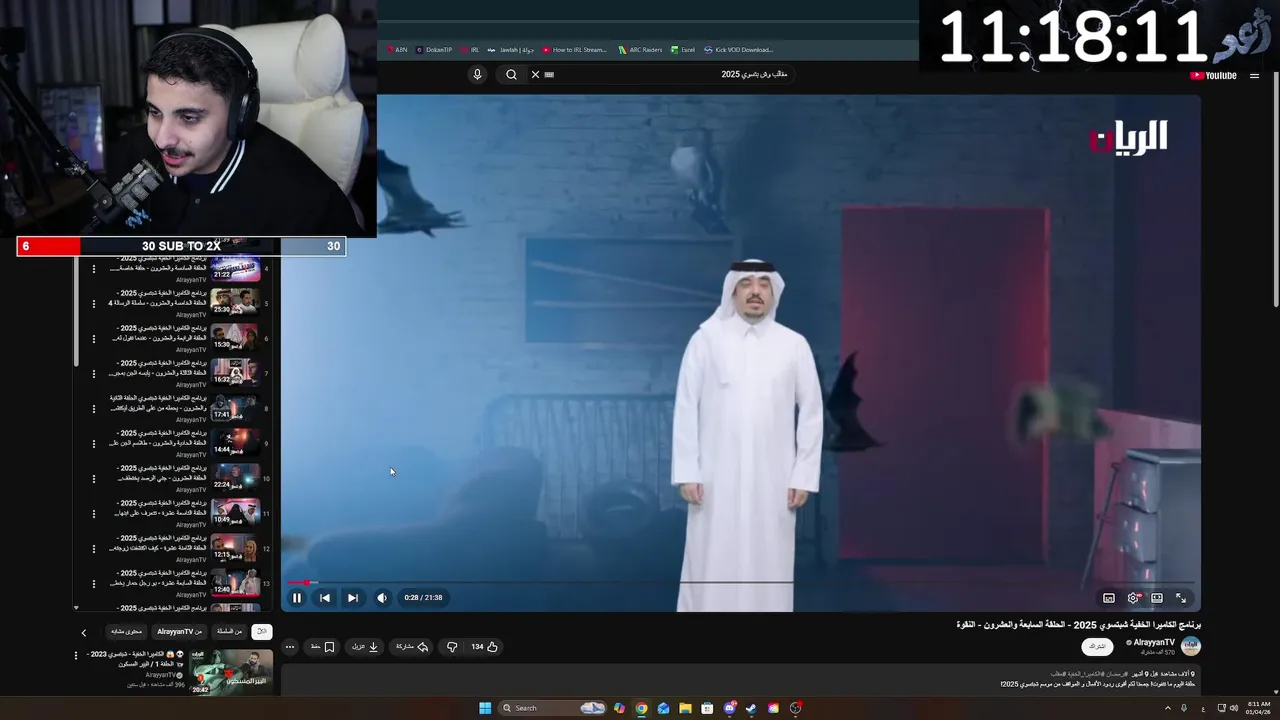
Task: Switch to theater mode
Action: click(x=1157, y=598)
